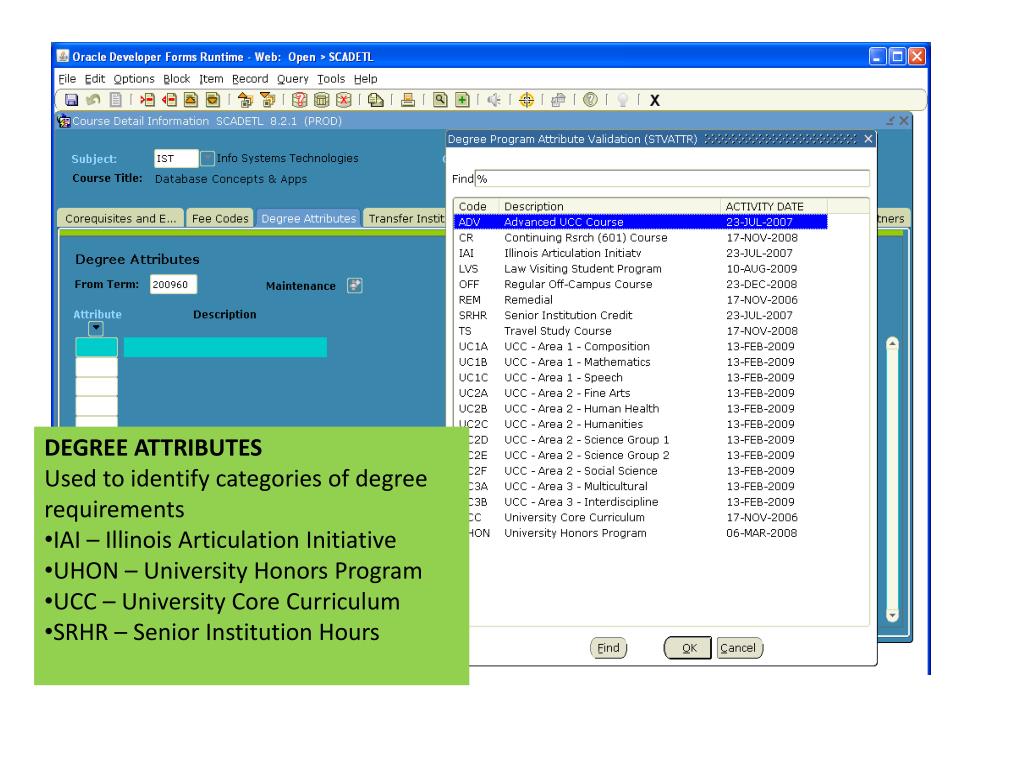Open the Record menu
Screen dimensions: 1024x768
(250, 79)
